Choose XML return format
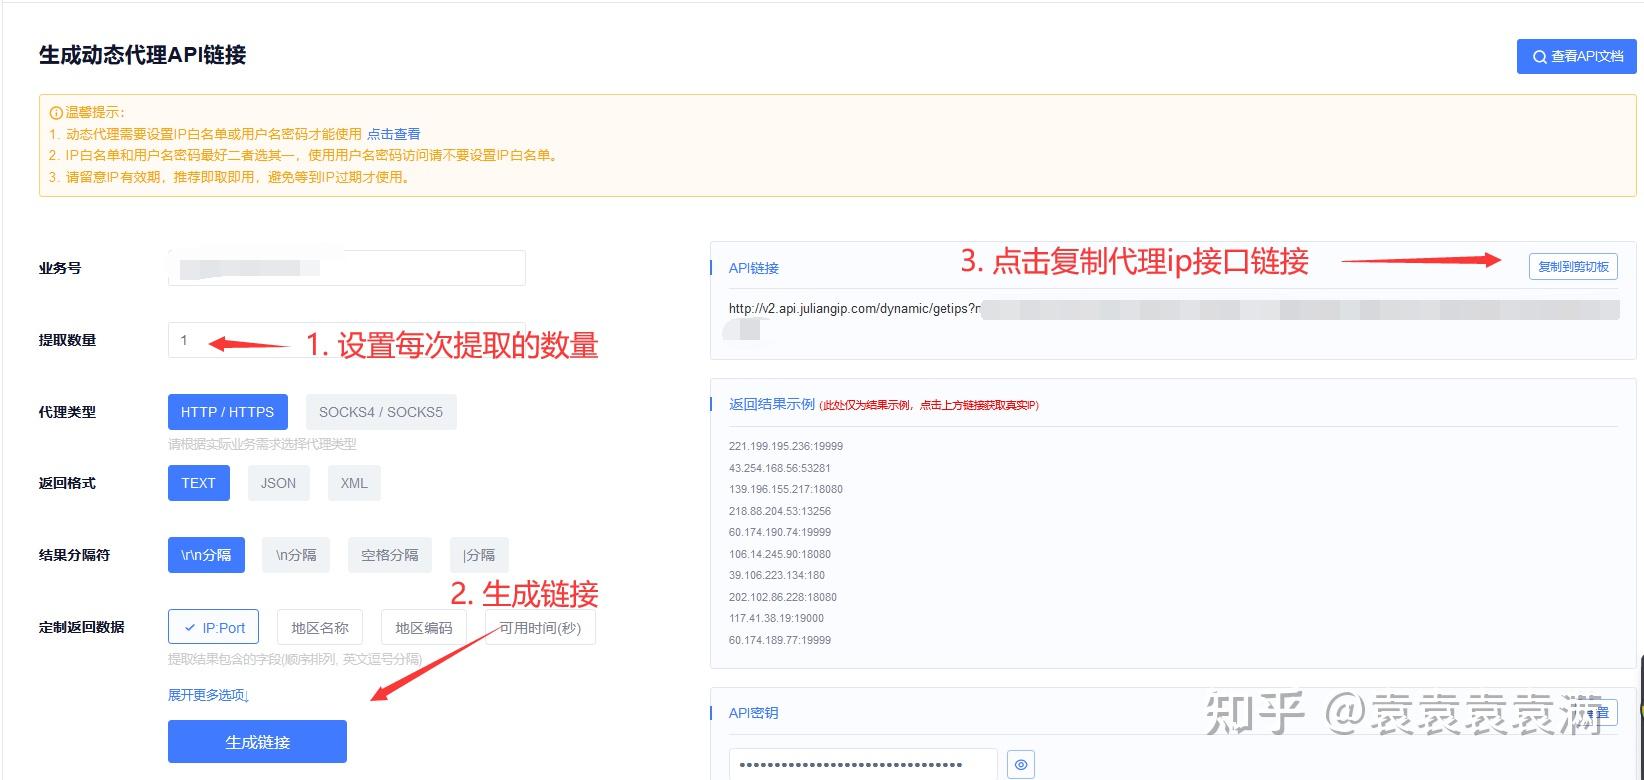This screenshot has width=1644, height=780. 354,483
